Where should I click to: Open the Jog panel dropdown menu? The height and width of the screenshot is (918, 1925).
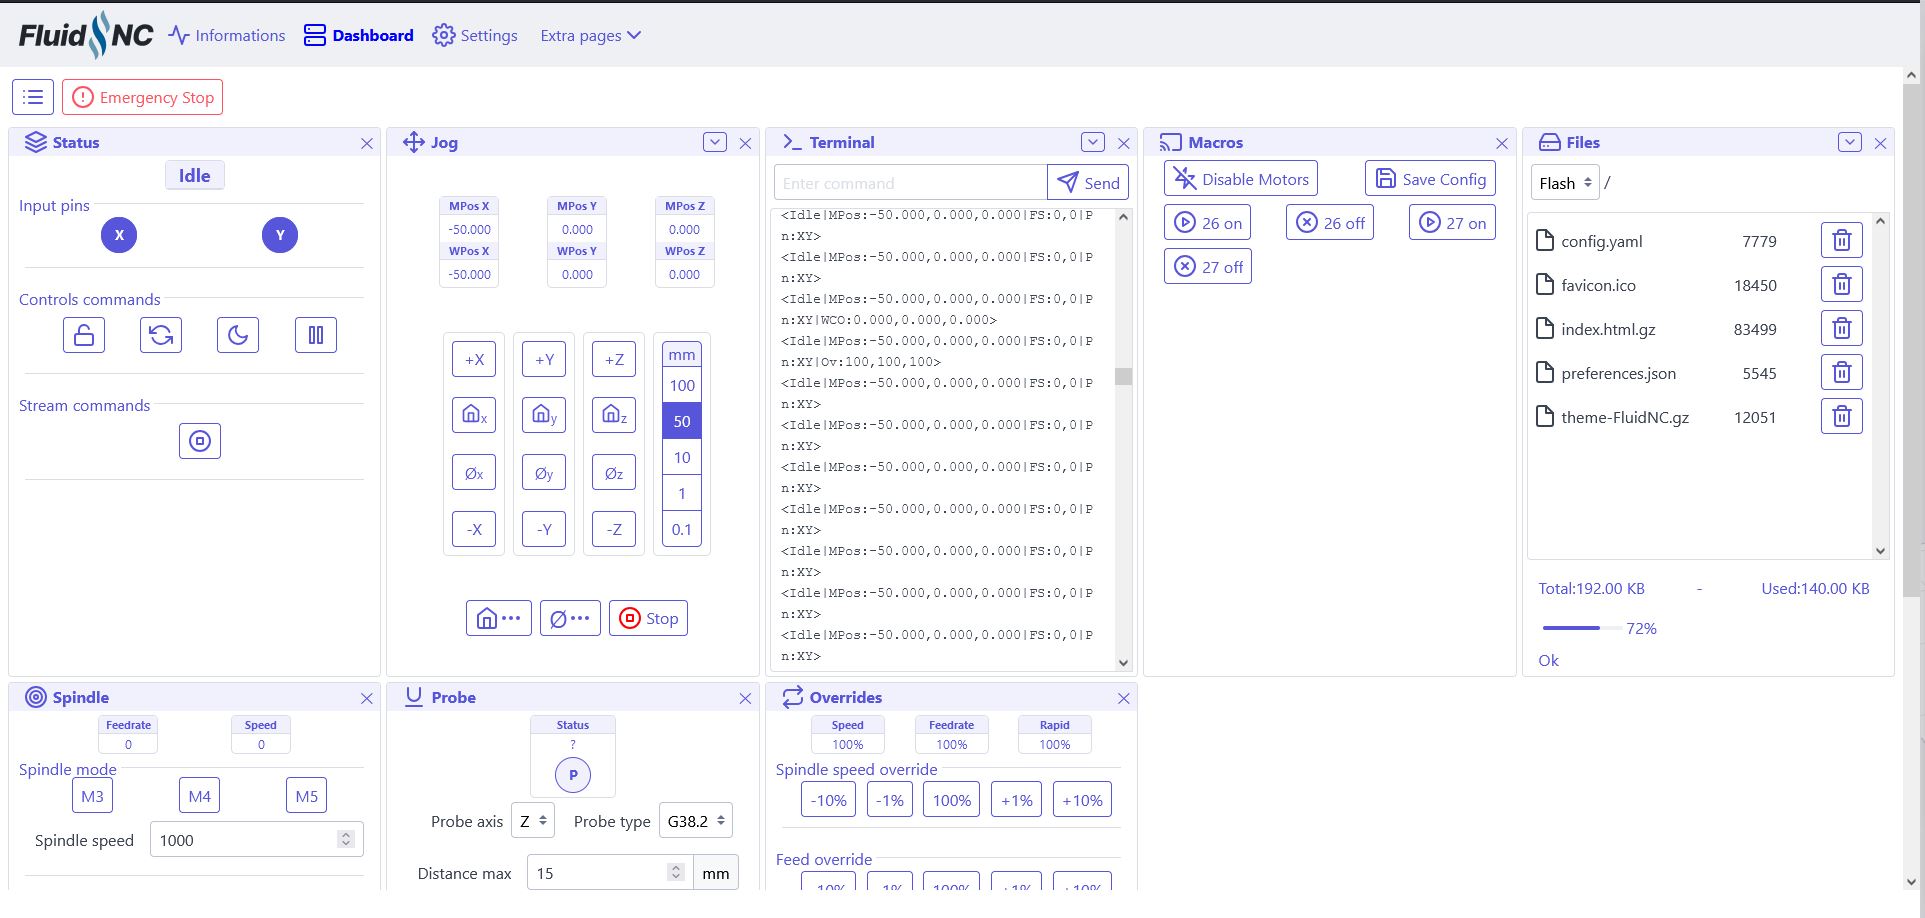point(715,142)
